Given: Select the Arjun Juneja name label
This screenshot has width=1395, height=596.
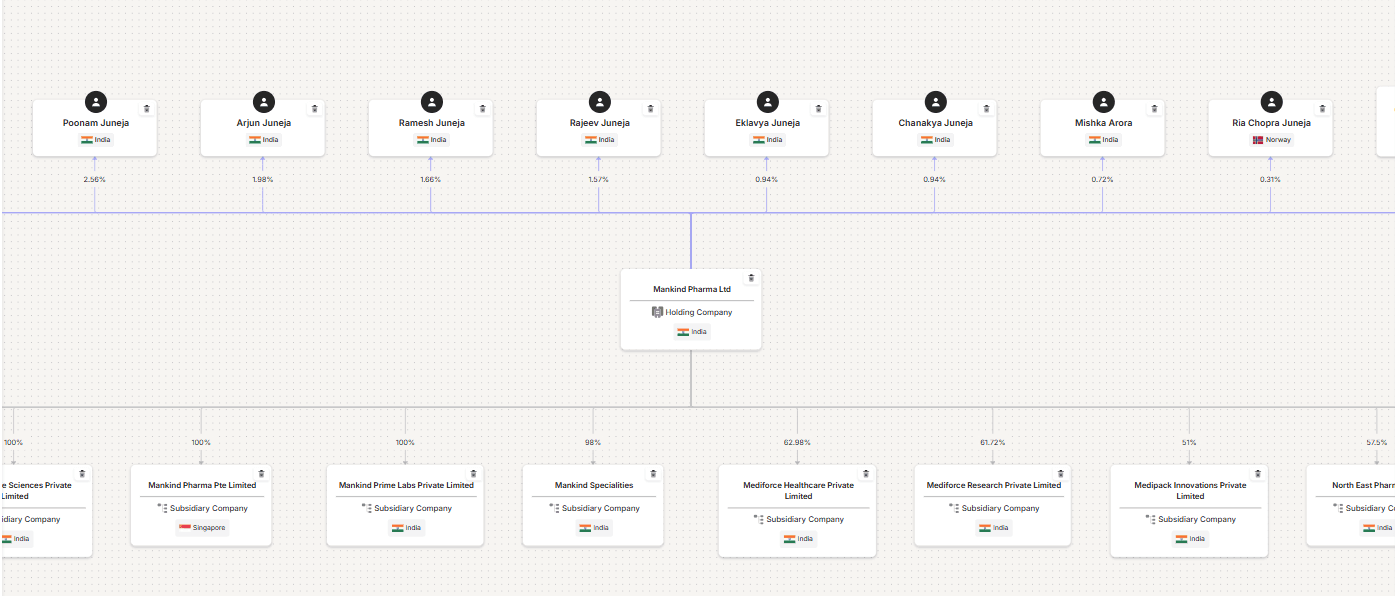Looking at the screenshot, I should pyautogui.click(x=264, y=123).
